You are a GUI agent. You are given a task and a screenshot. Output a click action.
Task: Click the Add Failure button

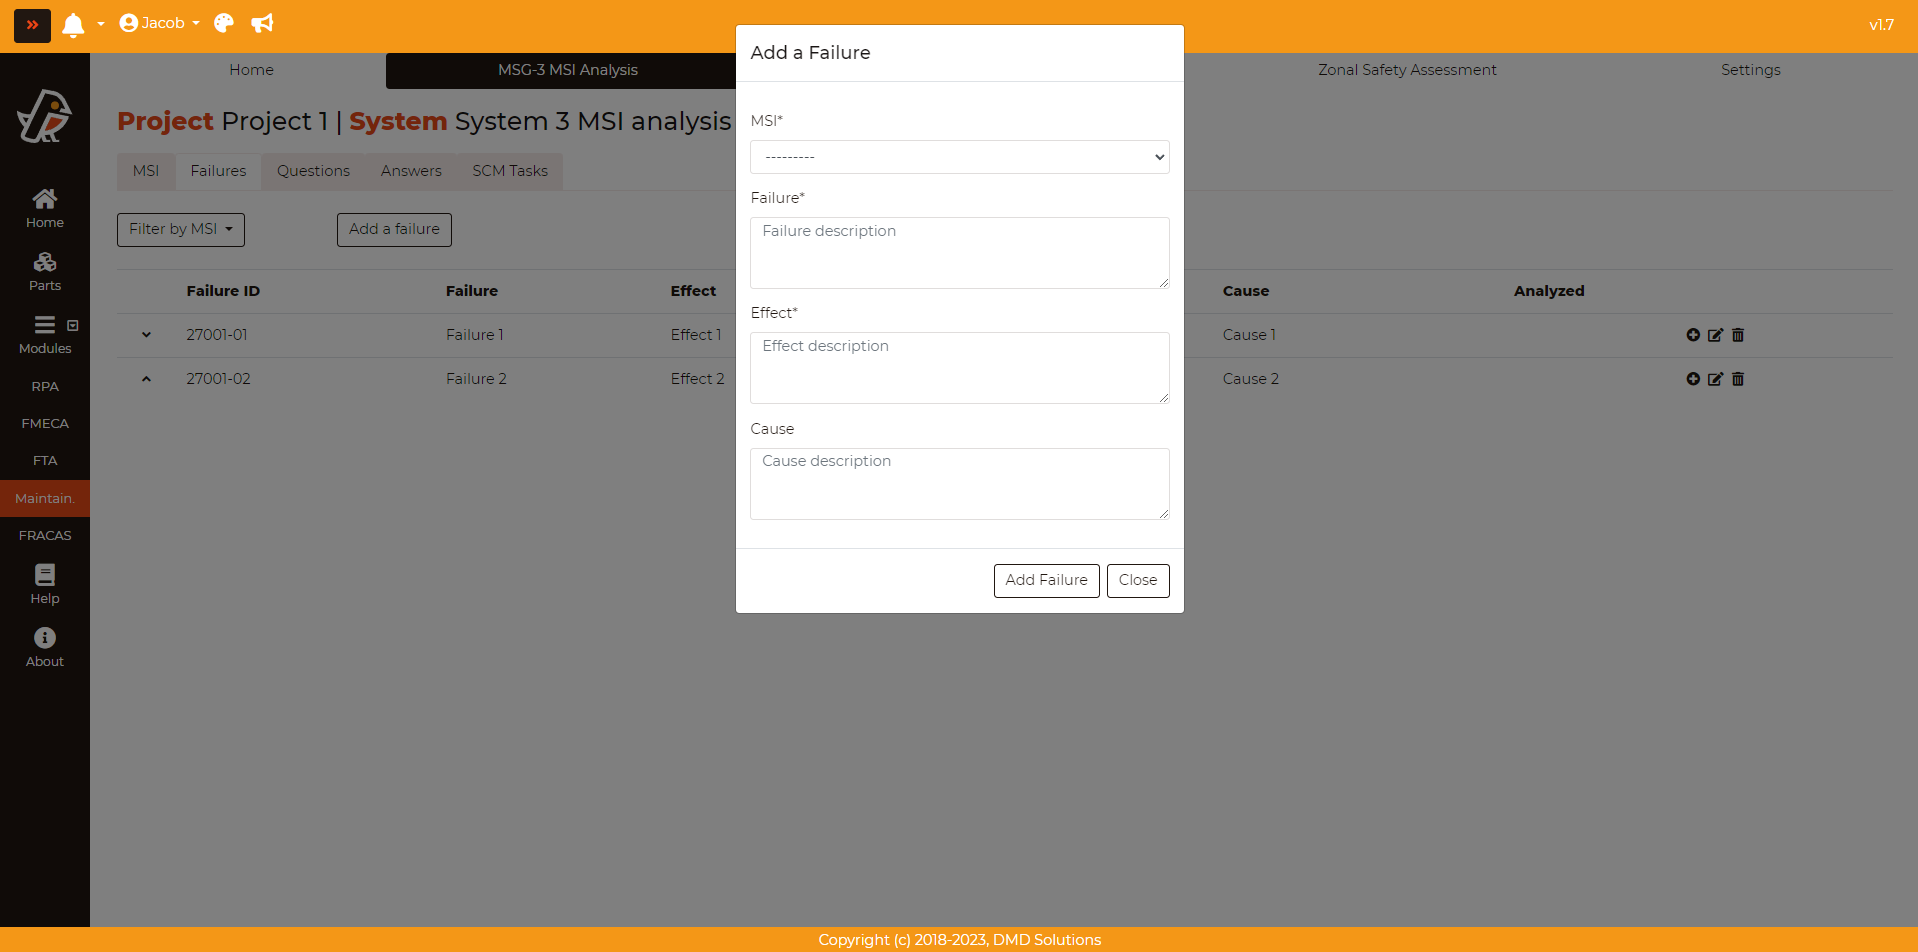[x=1046, y=580]
